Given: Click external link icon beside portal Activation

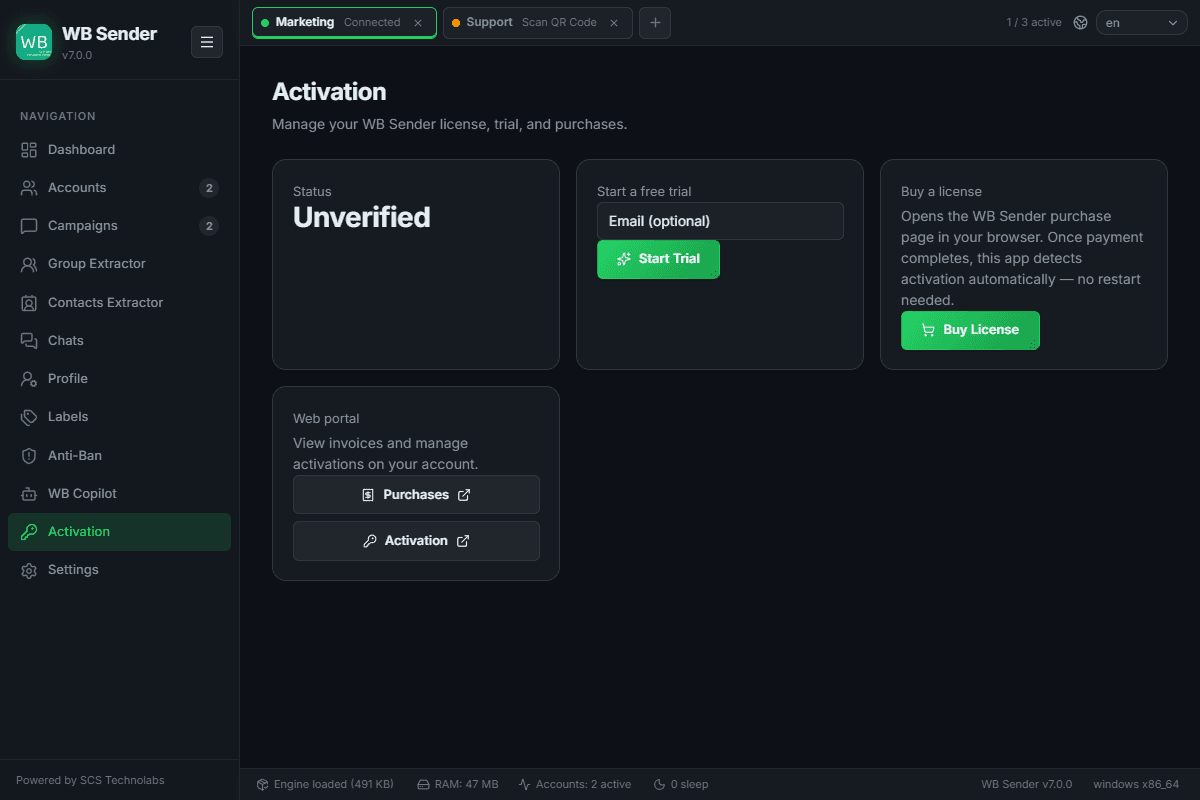Looking at the screenshot, I should click(463, 541).
